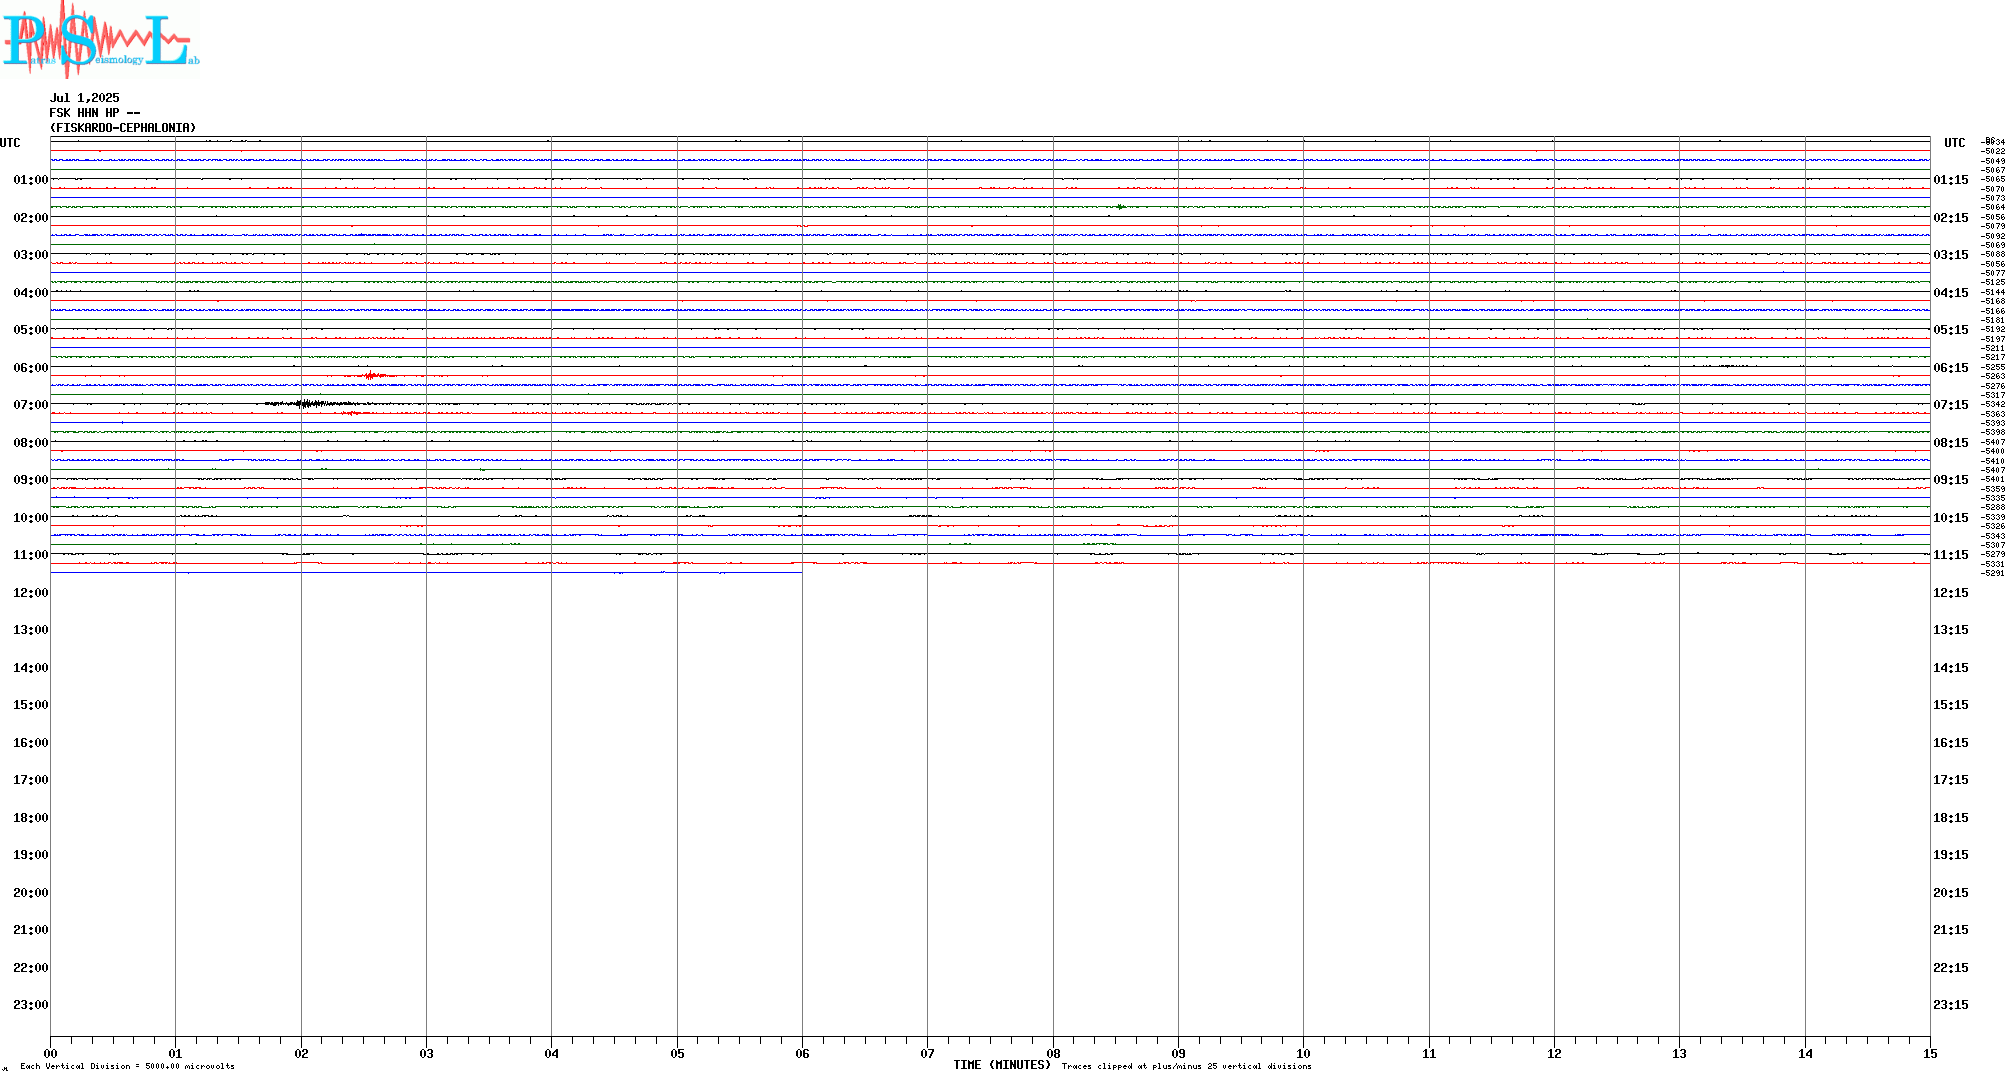Screen dimensions: 2010x1080
Task: Click the 'Each Vertical Division = 5000.00 microvolts' note
Action: (x=127, y=1066)
